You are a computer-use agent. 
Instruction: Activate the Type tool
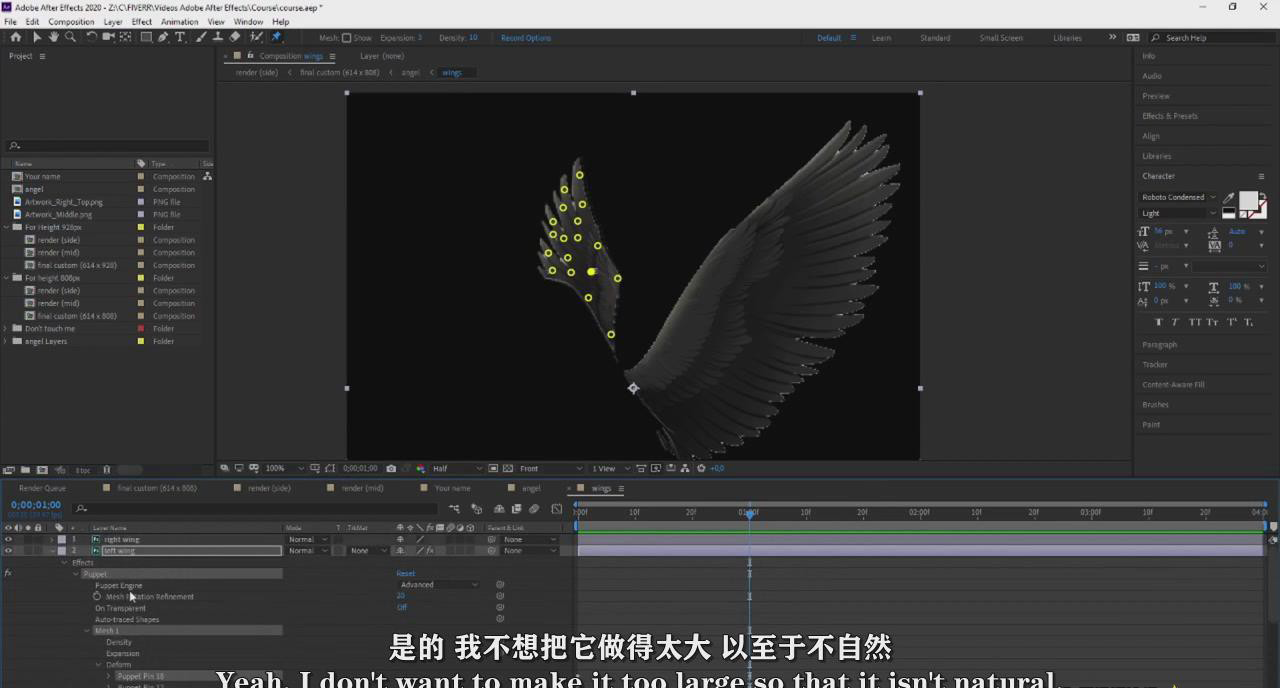pyautogui.click(x=180, y=37)
